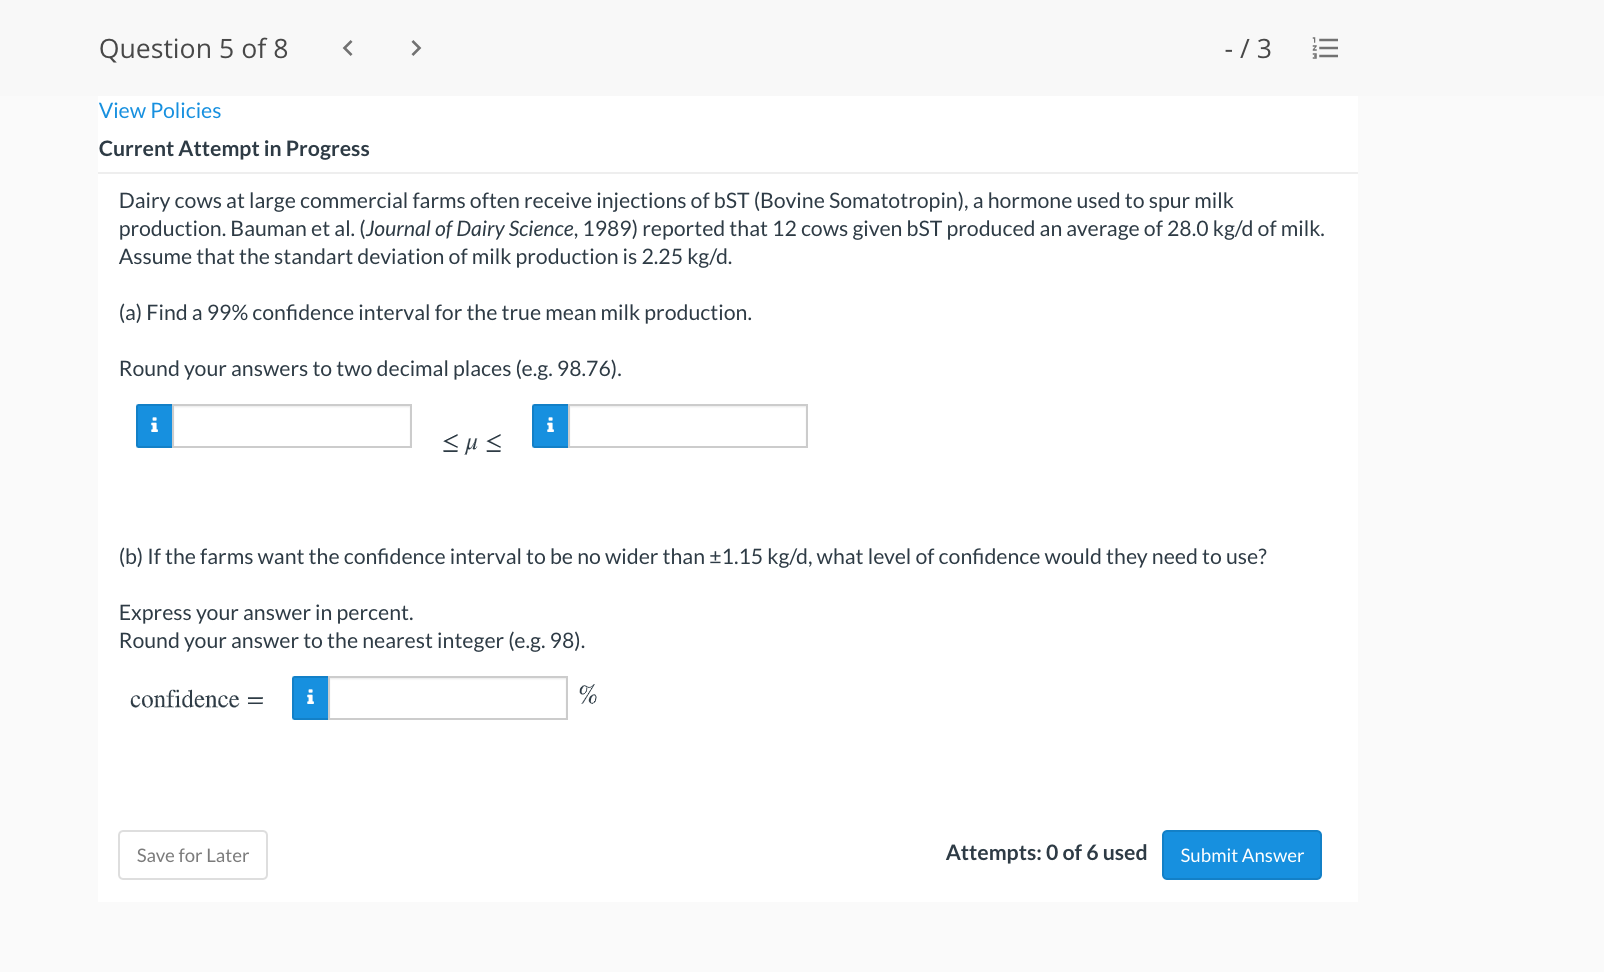Click the info icon beside the lower bound field

click(154, 425)
